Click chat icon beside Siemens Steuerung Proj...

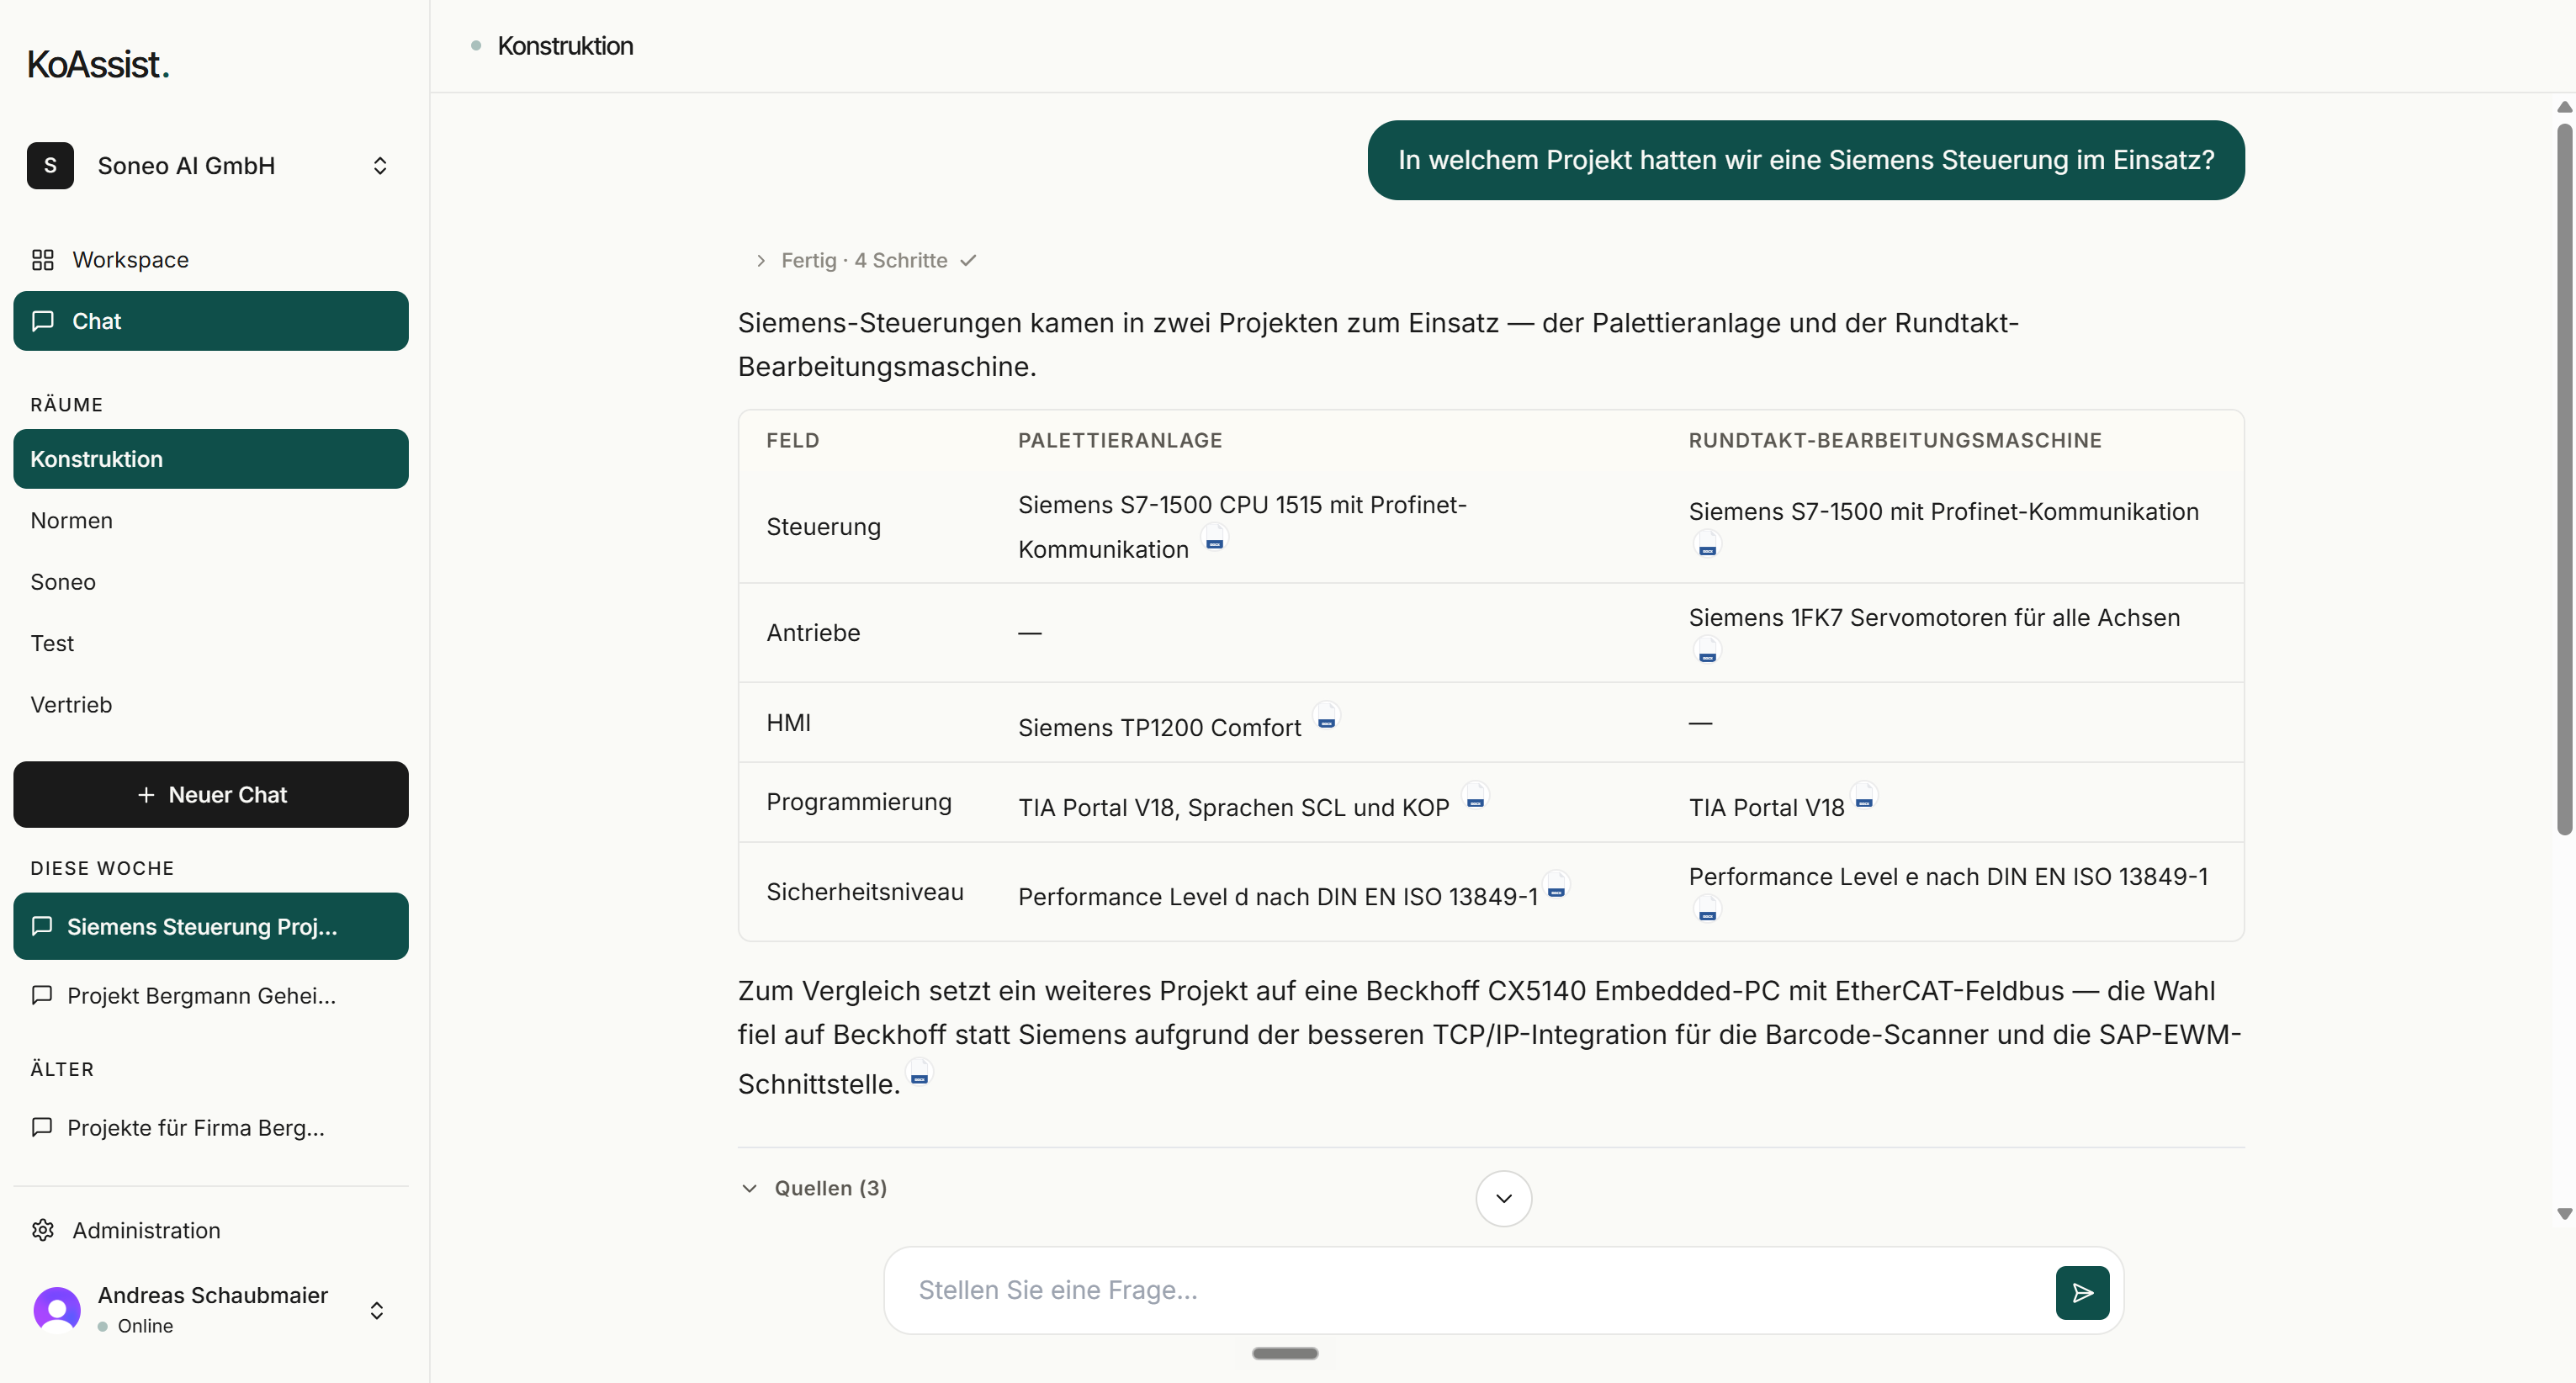[42, 926]
